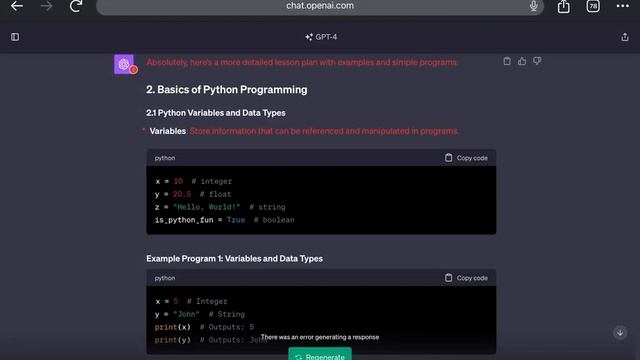Go back with the browser back arrow
Viewport: 640px width, 360px height.
17,6
